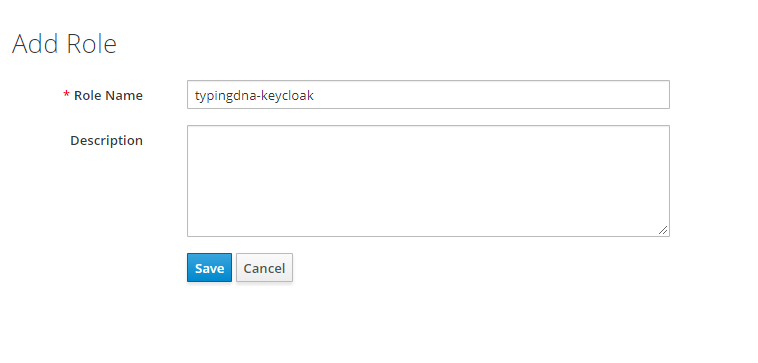Focus the Role Name input field
Image resolution: width=758 pixels, height=363 pixels.
click(428, 95)
